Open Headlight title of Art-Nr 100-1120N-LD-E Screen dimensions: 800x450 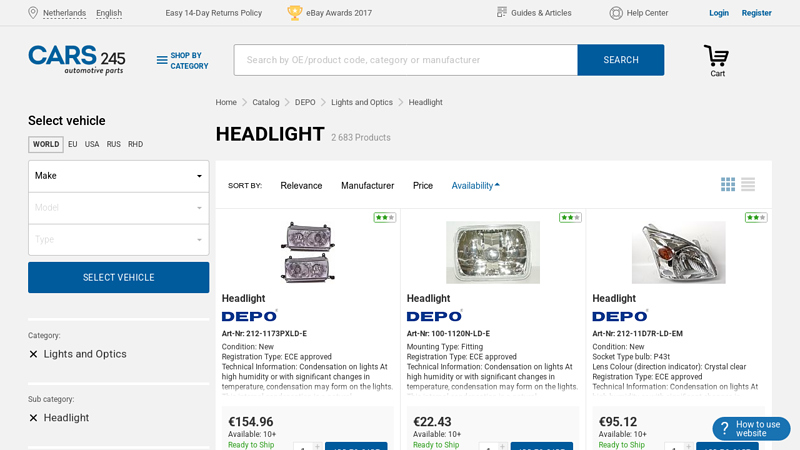(429, 298)
